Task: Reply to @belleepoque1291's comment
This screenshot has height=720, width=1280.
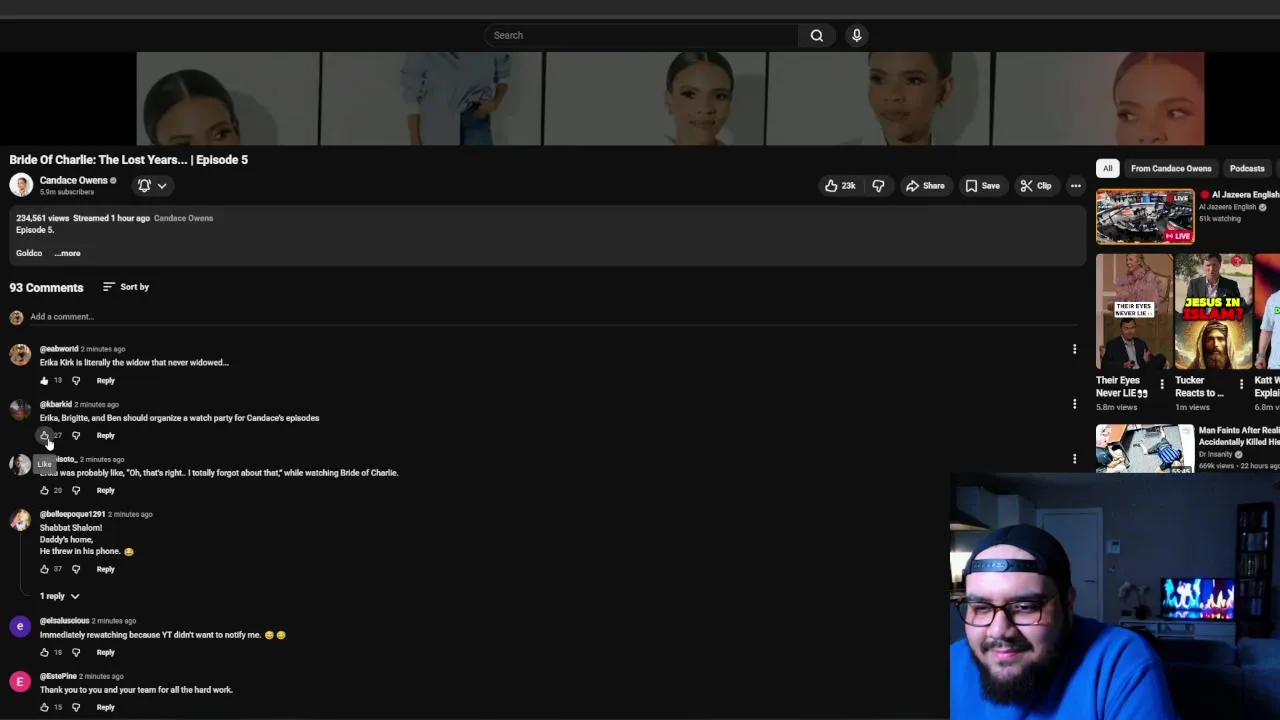Action: [105, 569]
